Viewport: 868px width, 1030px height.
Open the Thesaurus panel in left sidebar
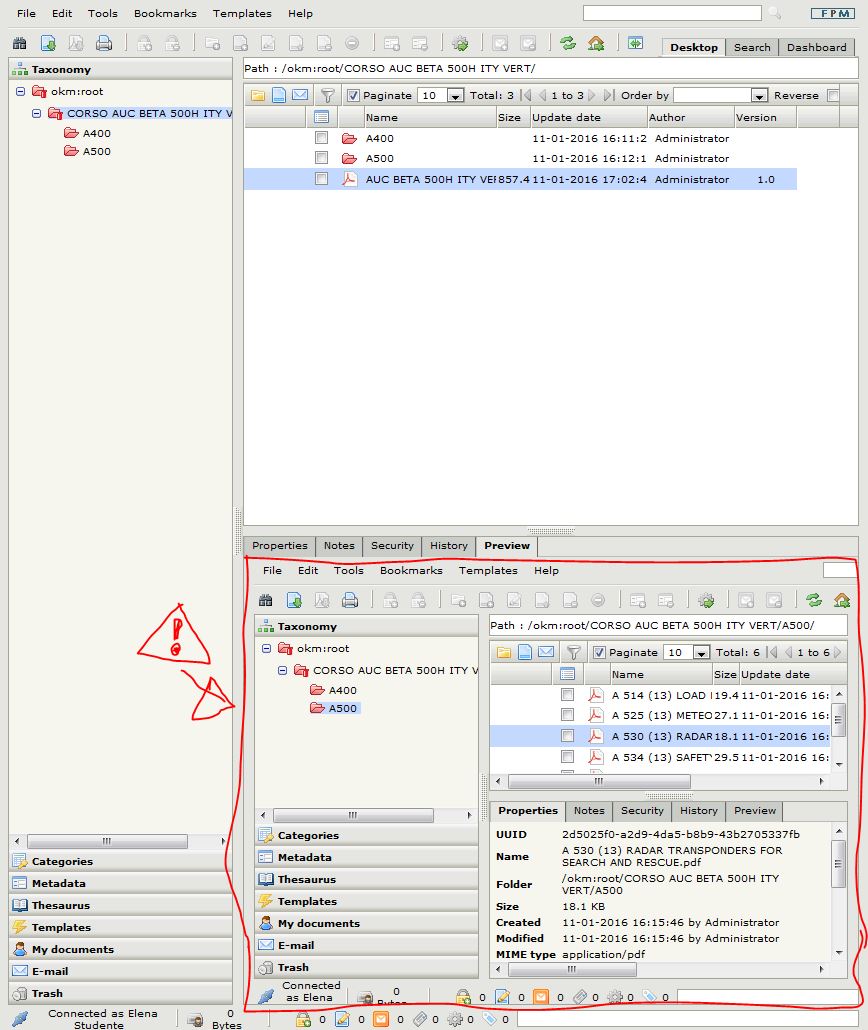[60, 905]
